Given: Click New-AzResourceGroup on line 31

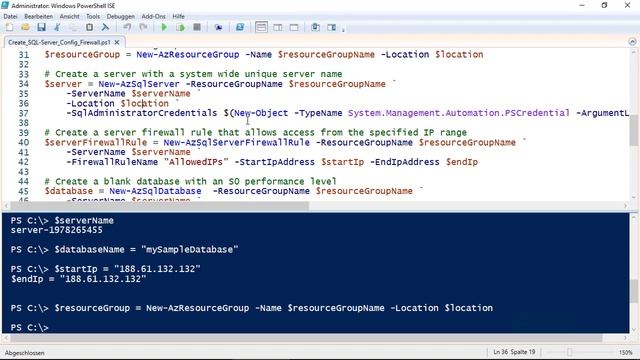Looking at the screenshot, I should pyautogui.click(x=188, y=54).
